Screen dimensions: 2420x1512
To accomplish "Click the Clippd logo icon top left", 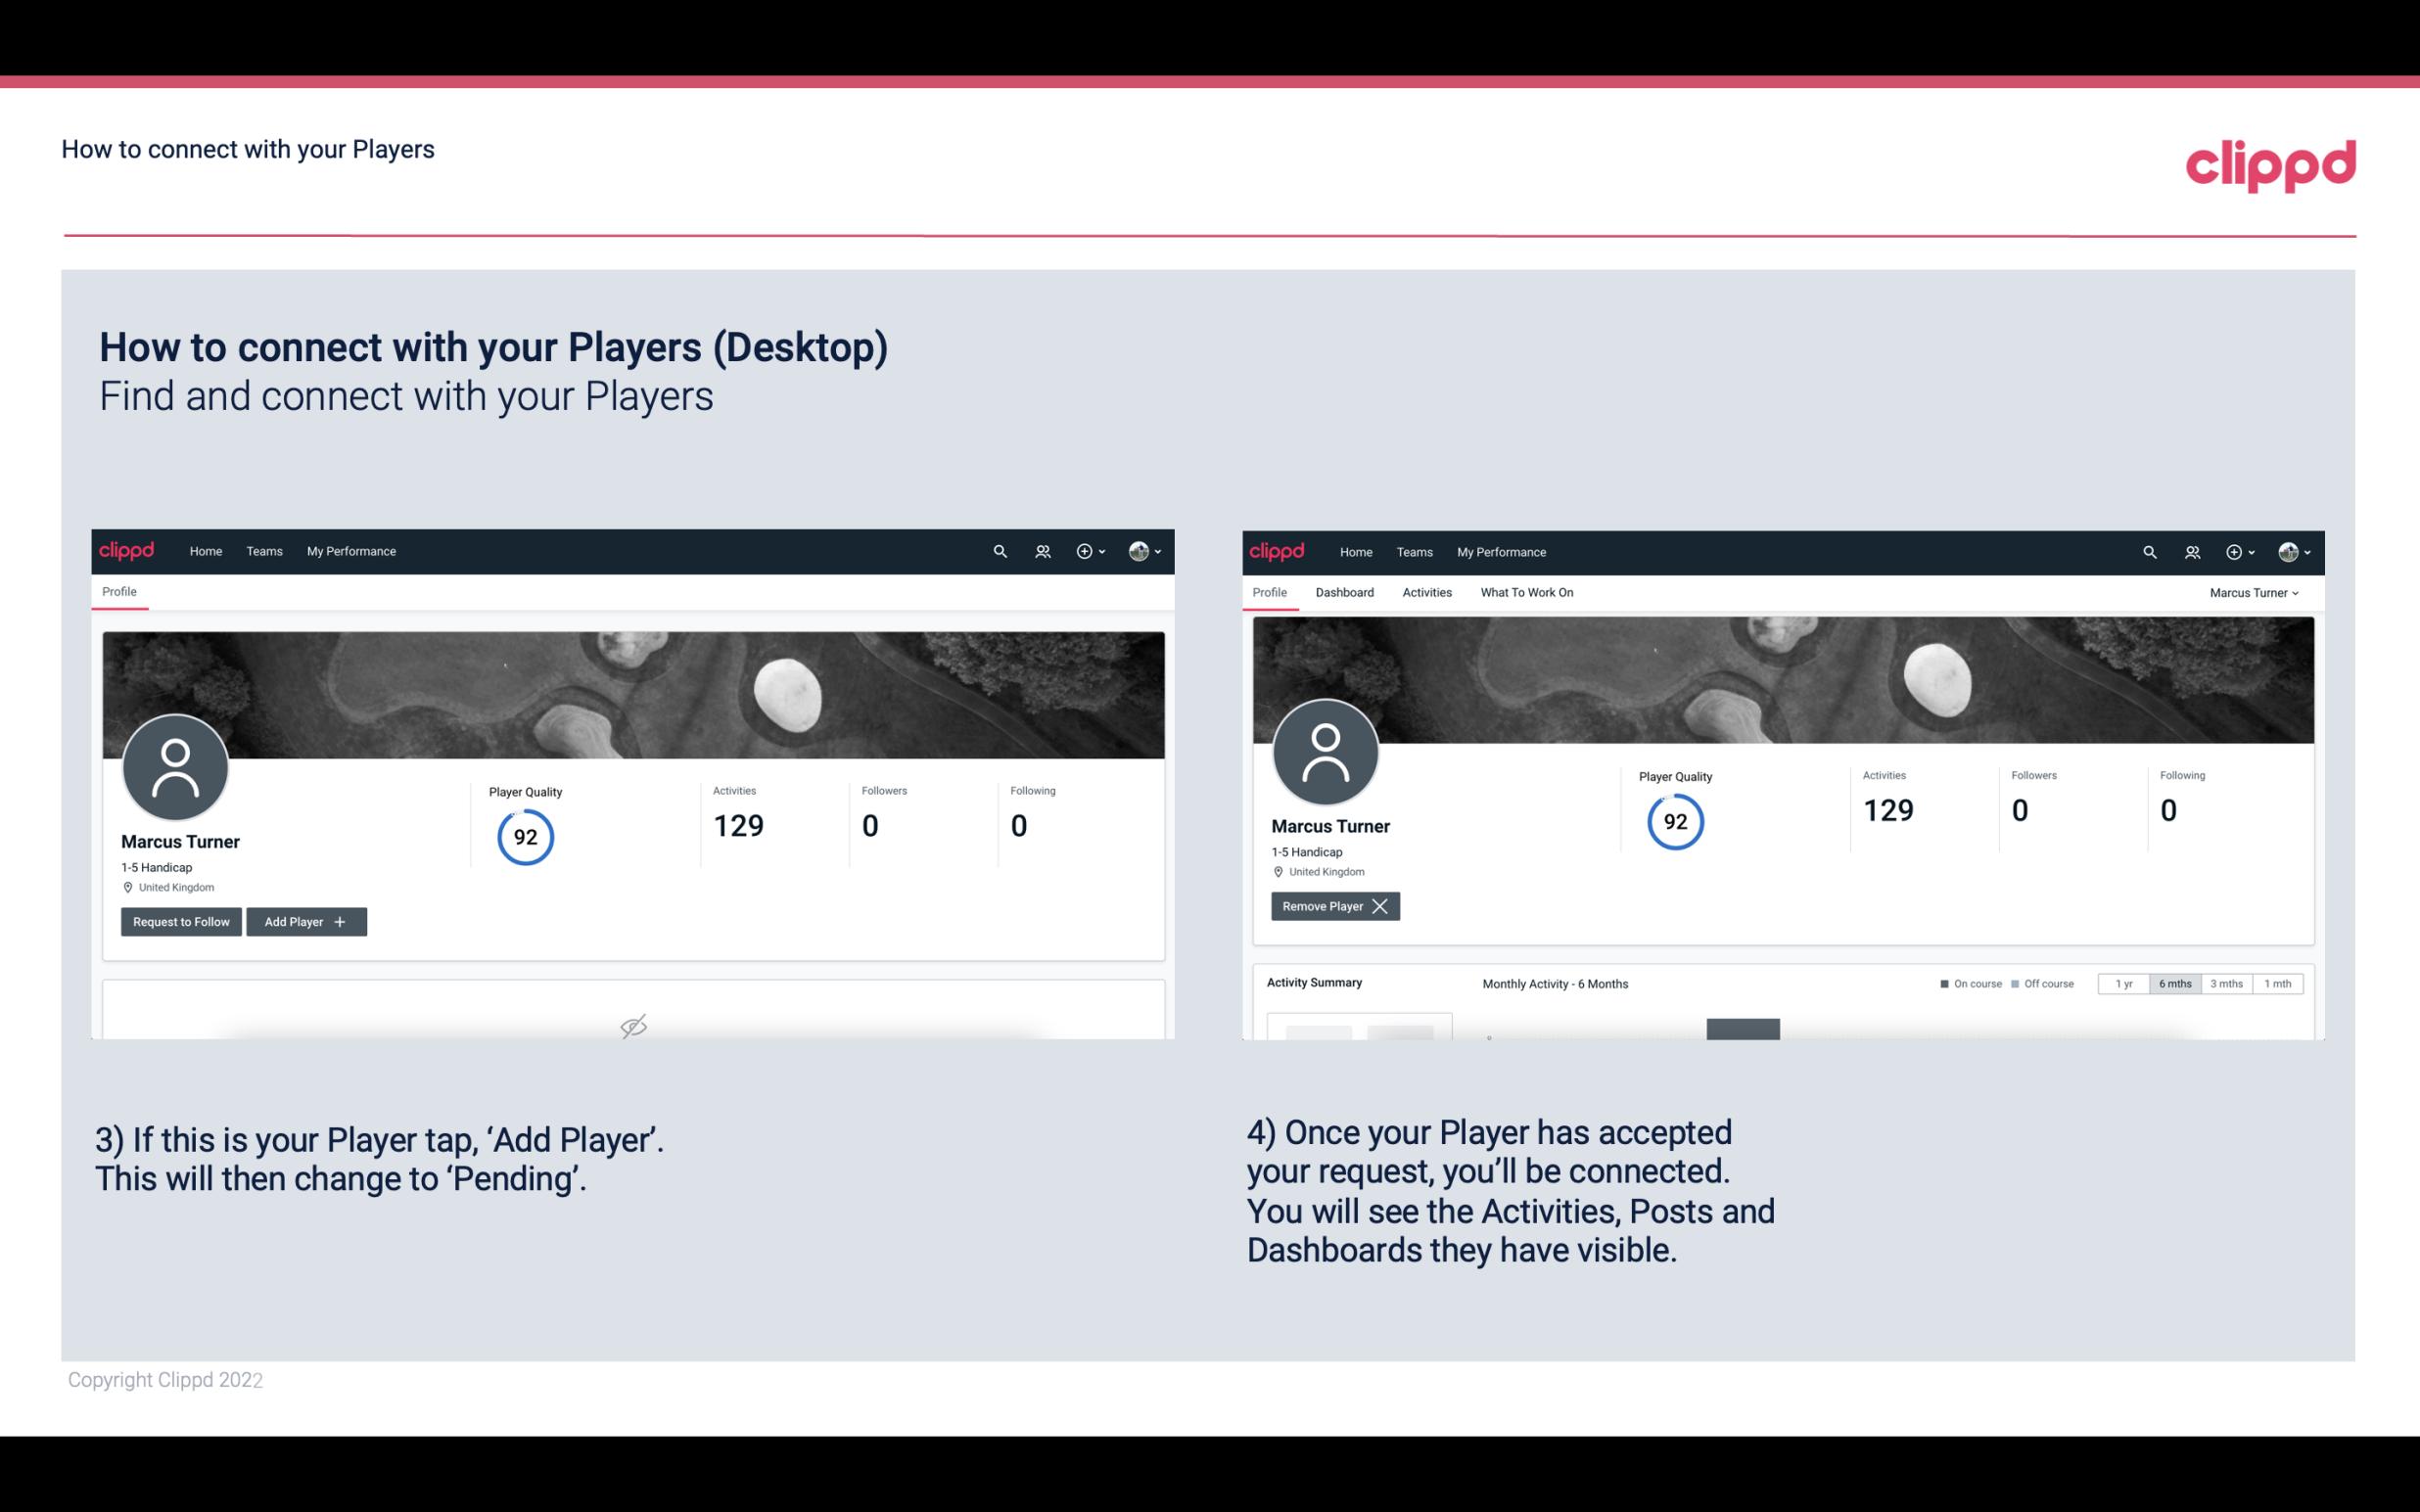I will pyautogui.click(x=127, y=550).
